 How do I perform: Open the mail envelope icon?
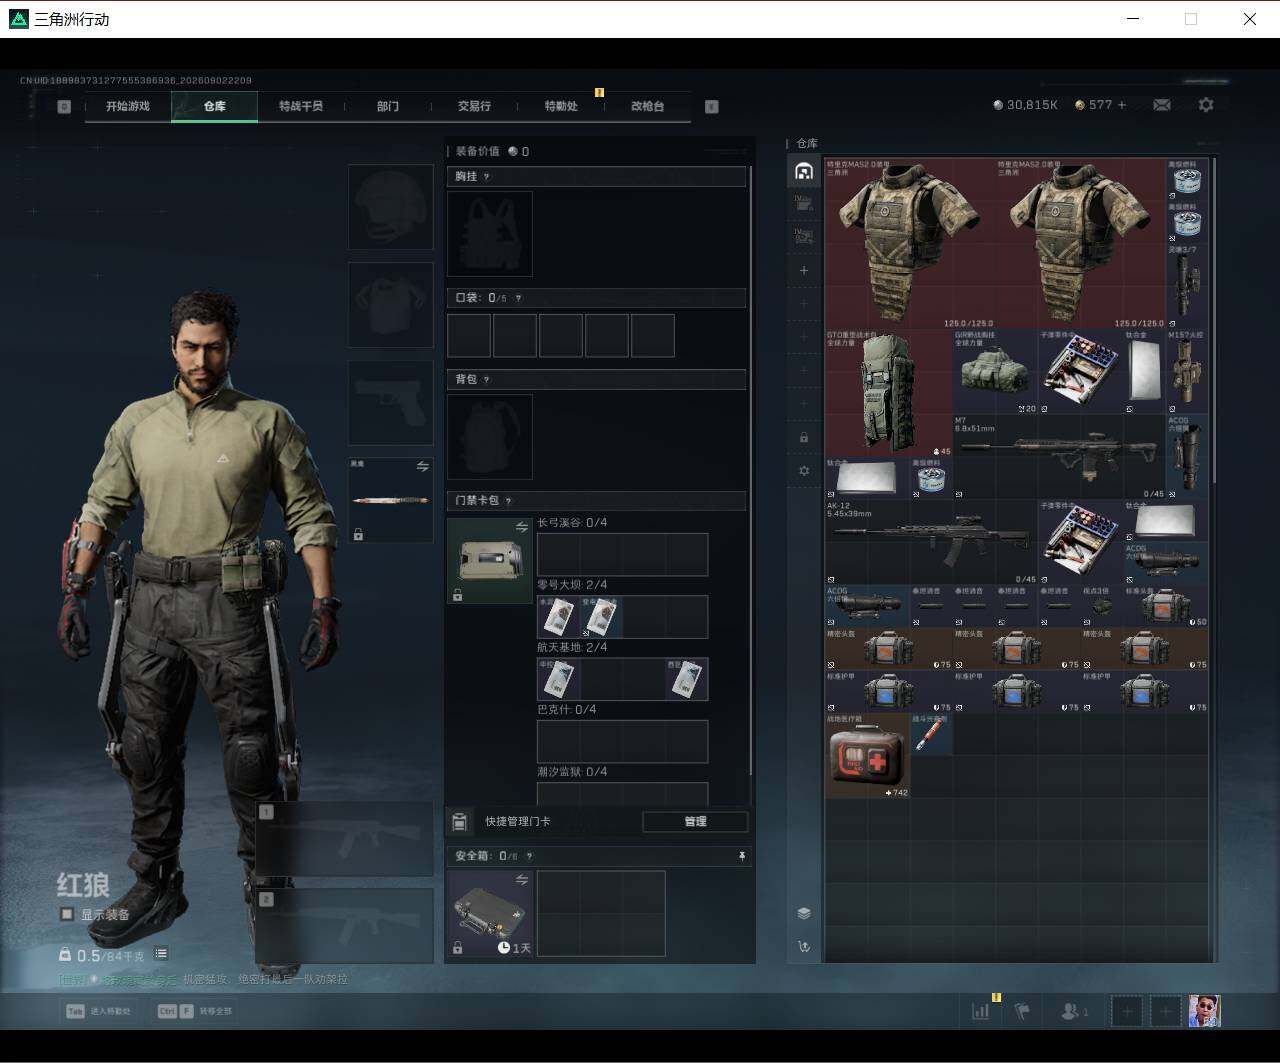click(1162, 105)
